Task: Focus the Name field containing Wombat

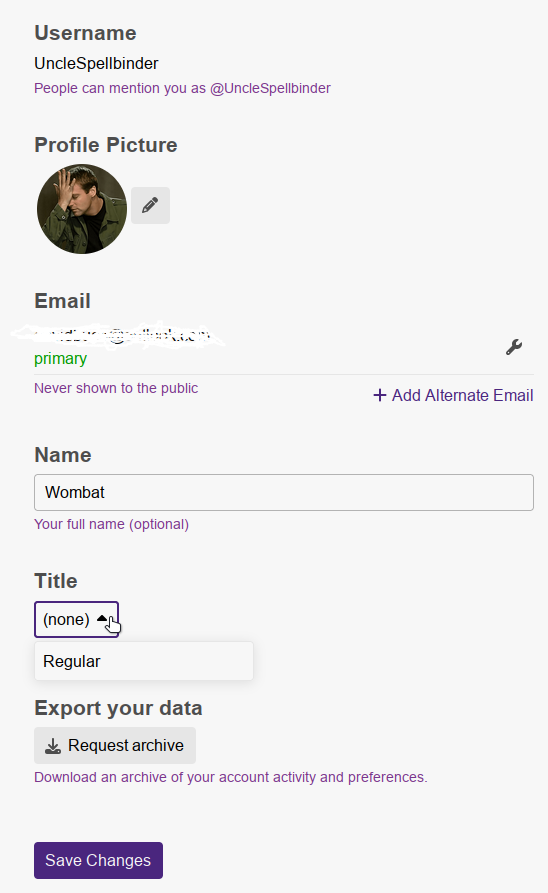Action: click(284, 492)
